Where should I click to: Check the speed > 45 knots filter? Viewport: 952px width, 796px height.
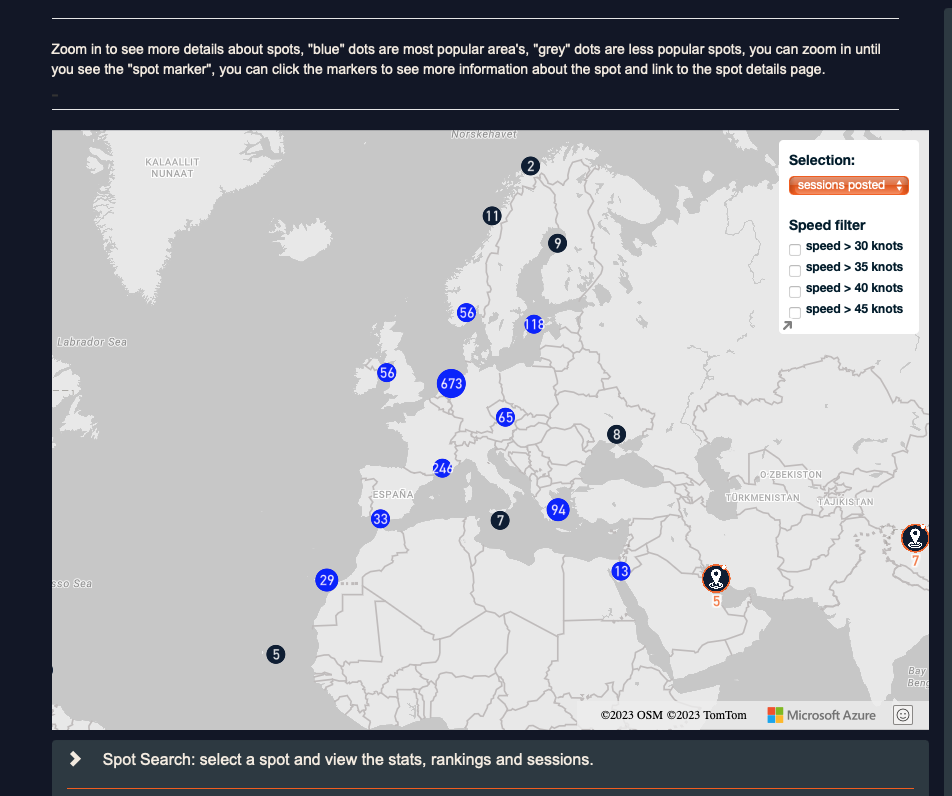[x=795, y=312]
